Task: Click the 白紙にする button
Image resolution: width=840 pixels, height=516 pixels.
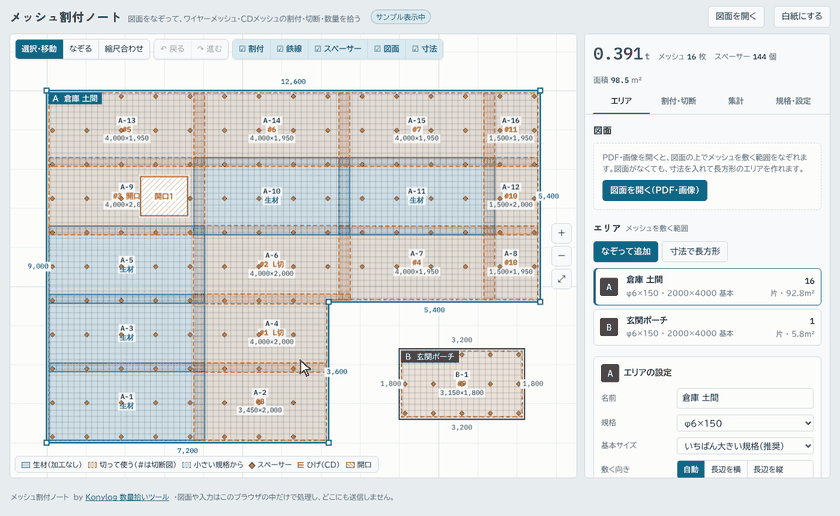Action: point(801,17)
